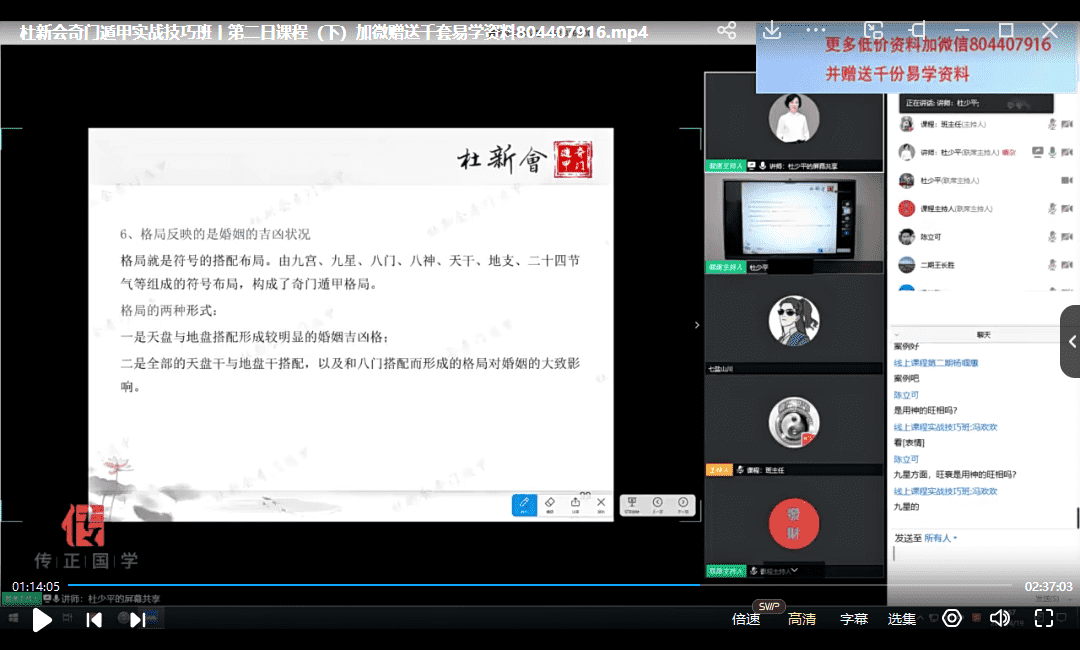Open the 选集 episode list
The height and width of the screenshot is (650, 1080).
[902, 619]
